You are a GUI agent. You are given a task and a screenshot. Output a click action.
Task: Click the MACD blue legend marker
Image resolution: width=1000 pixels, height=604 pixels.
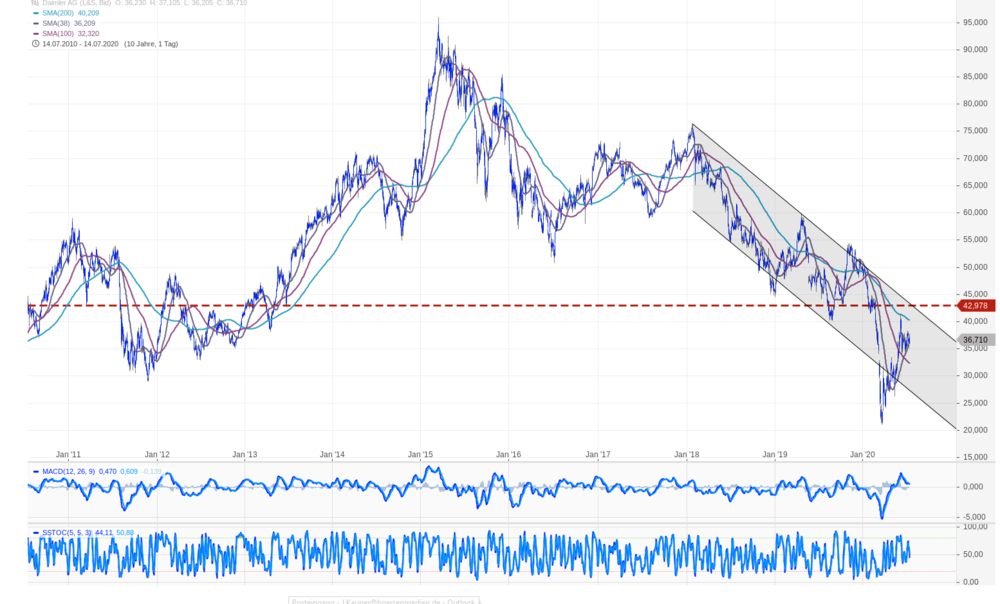click(36, 471)
